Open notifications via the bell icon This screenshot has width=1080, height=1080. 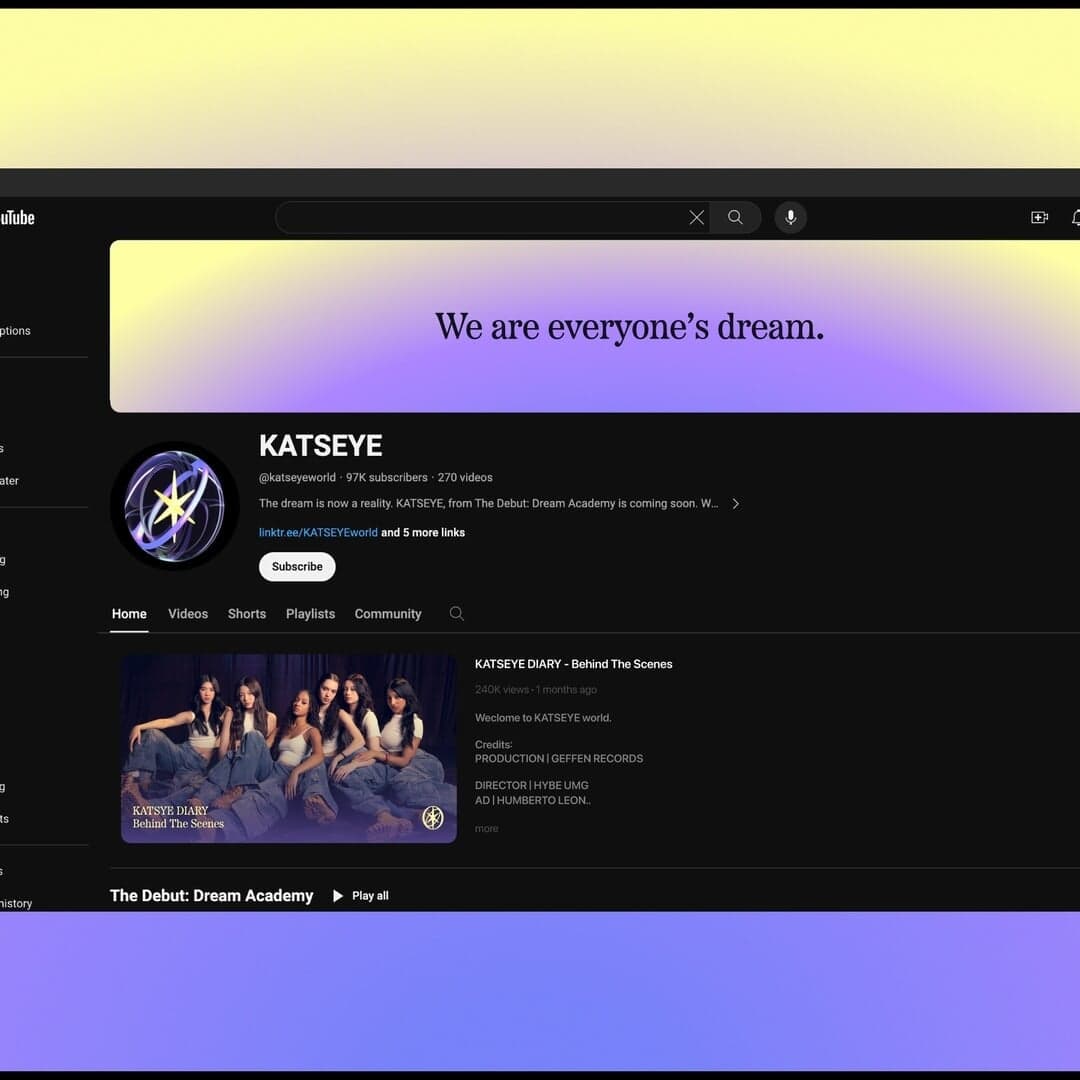tap(1076, 217)
